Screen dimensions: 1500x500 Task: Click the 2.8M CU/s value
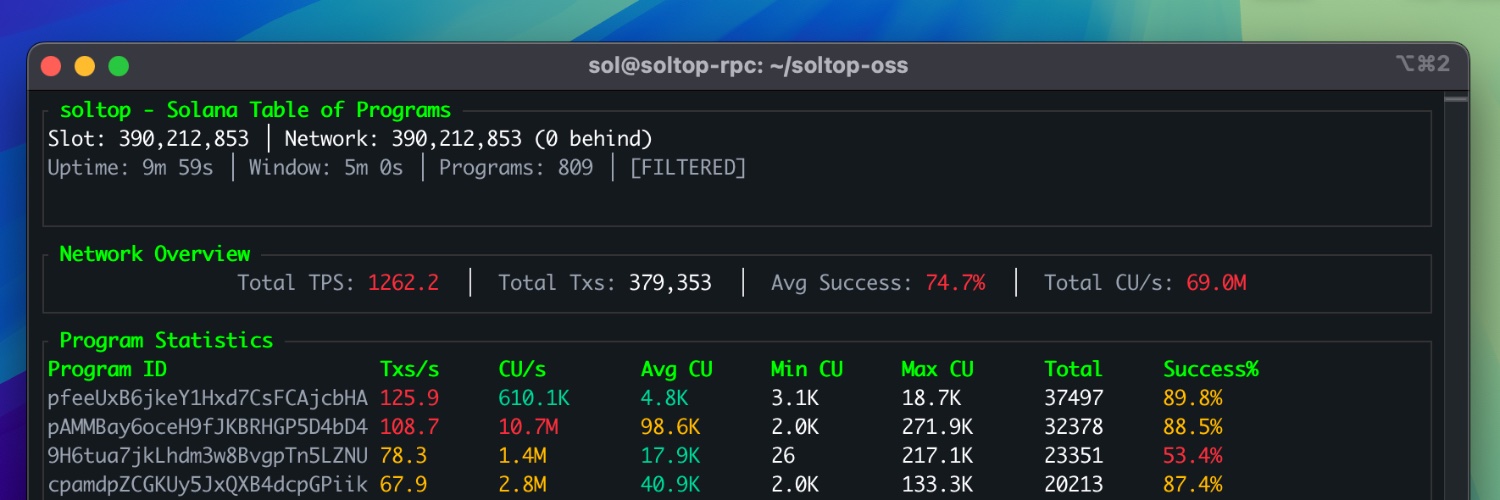pyautogui.click(x=522, y=485)
